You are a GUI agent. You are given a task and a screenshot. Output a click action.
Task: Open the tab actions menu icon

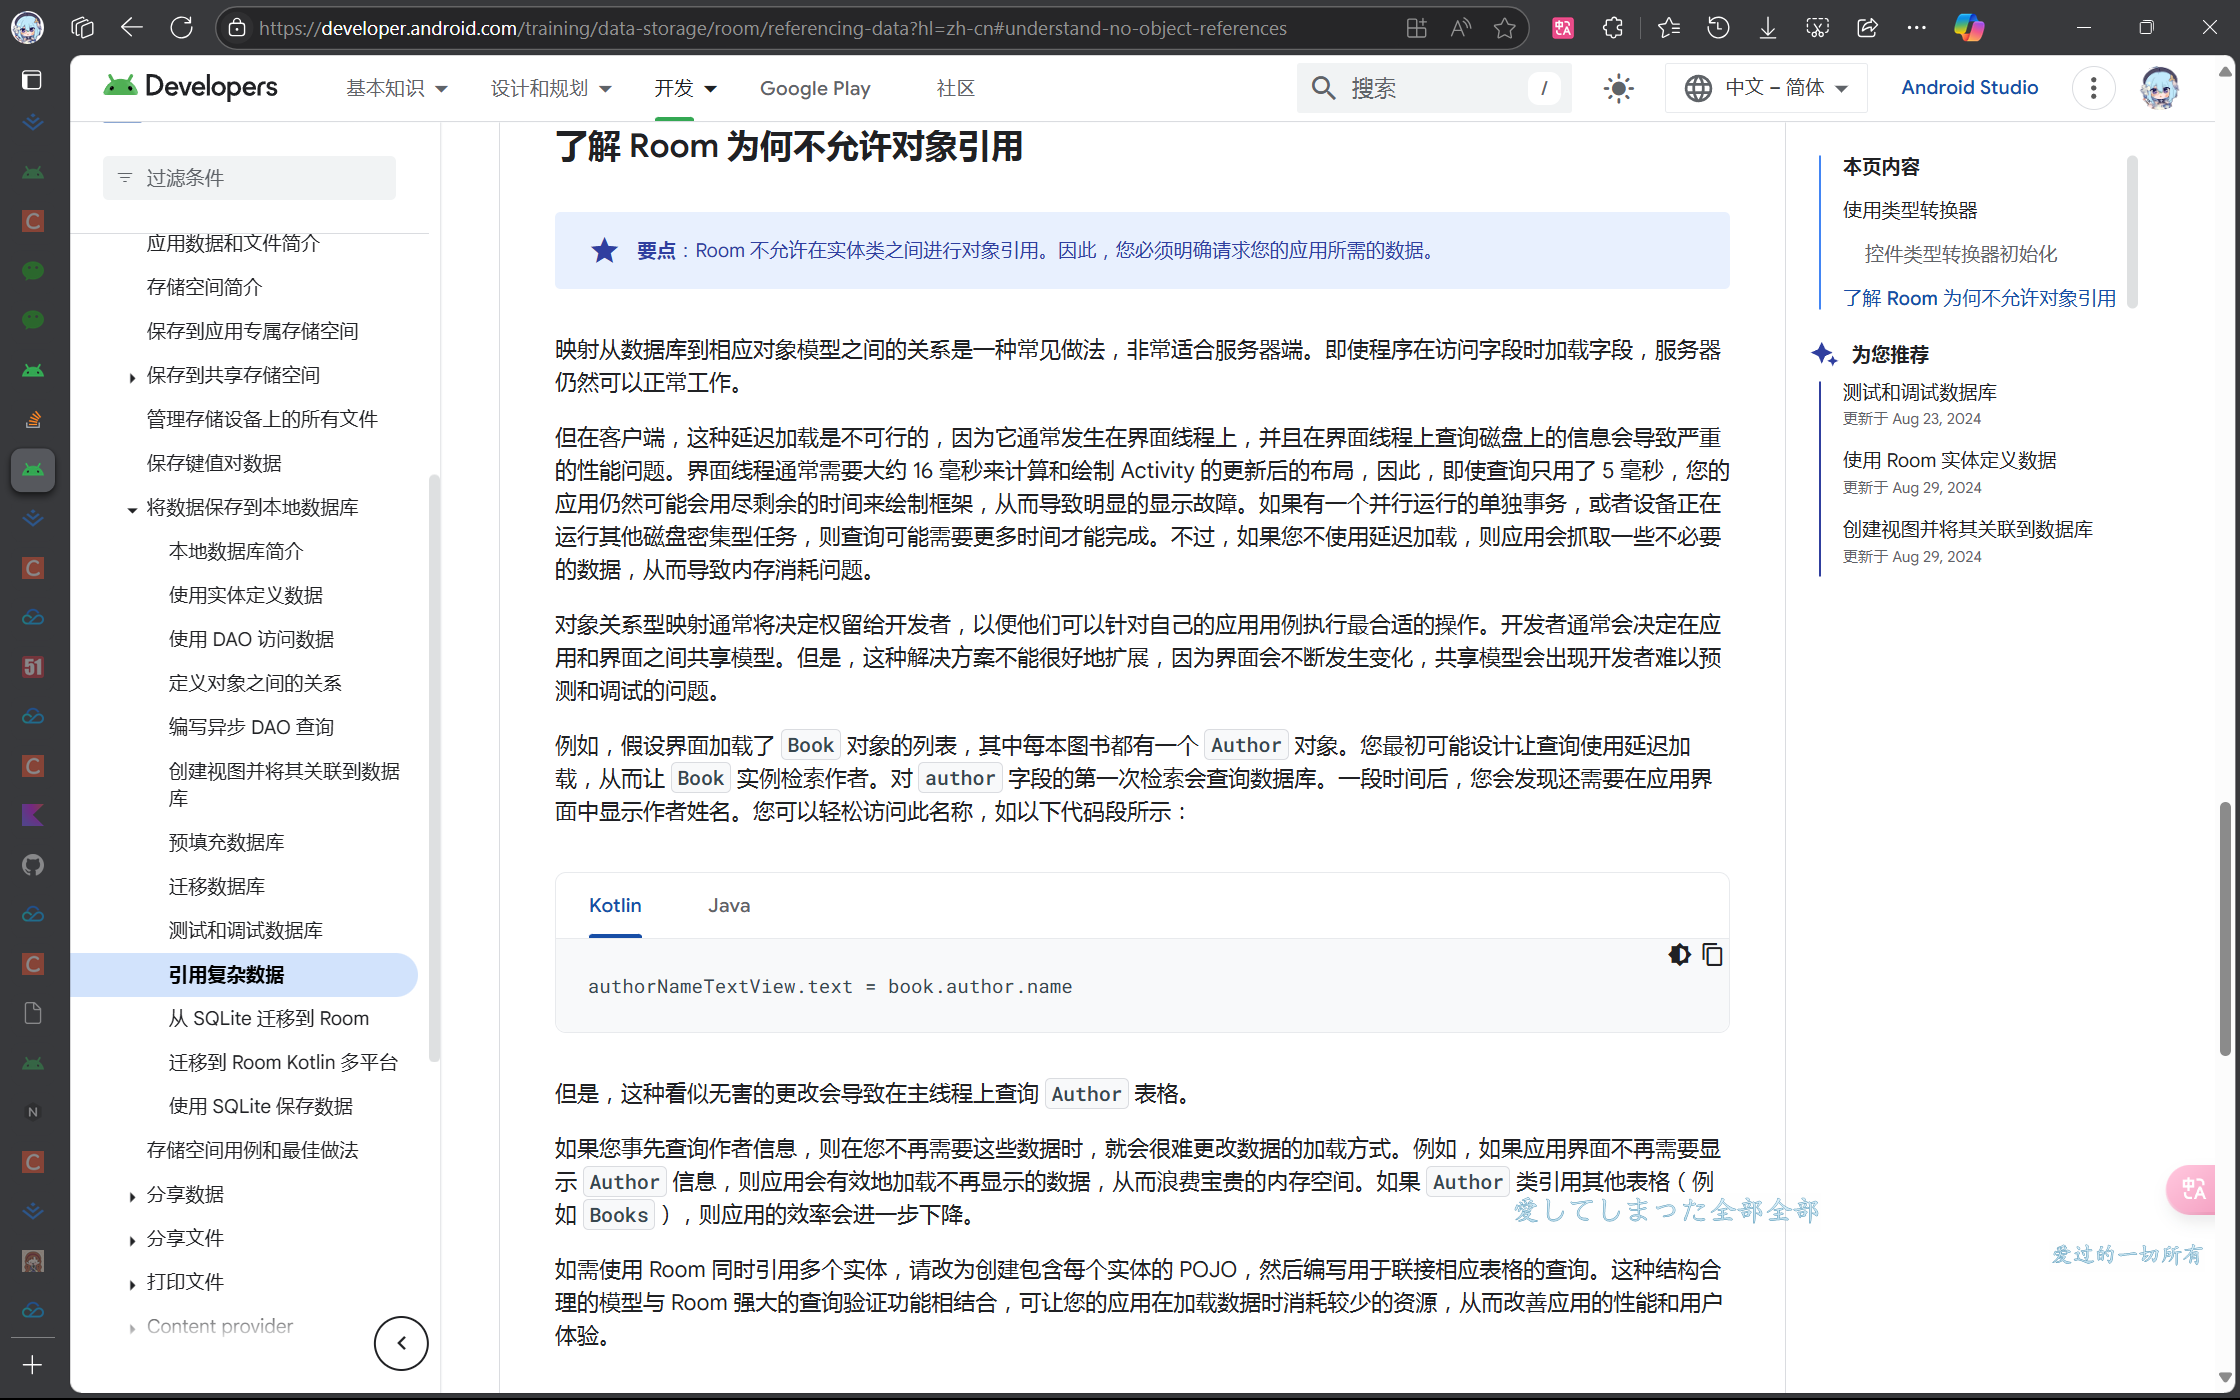tap(82, 28)
